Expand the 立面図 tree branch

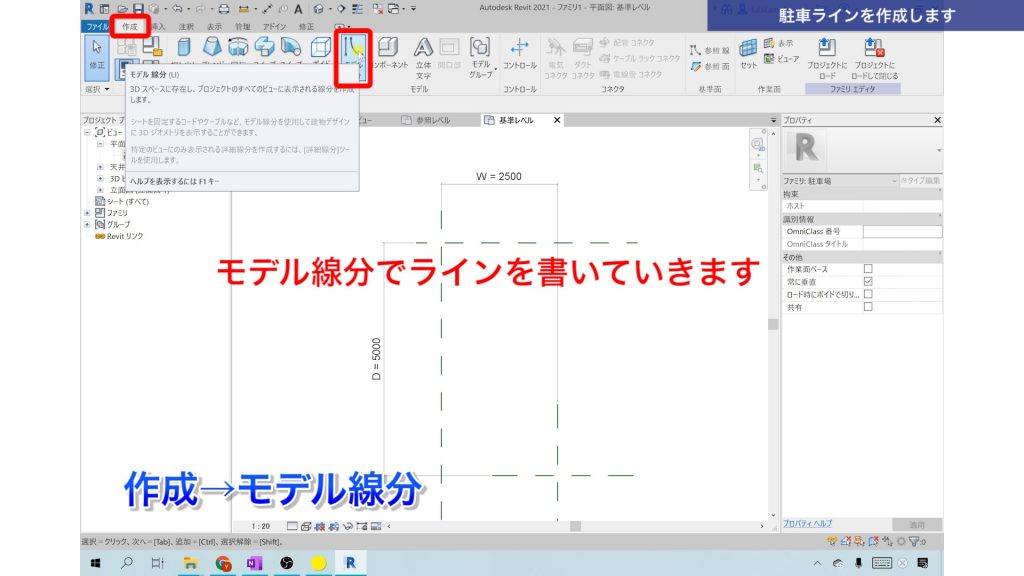pos(99,188)
